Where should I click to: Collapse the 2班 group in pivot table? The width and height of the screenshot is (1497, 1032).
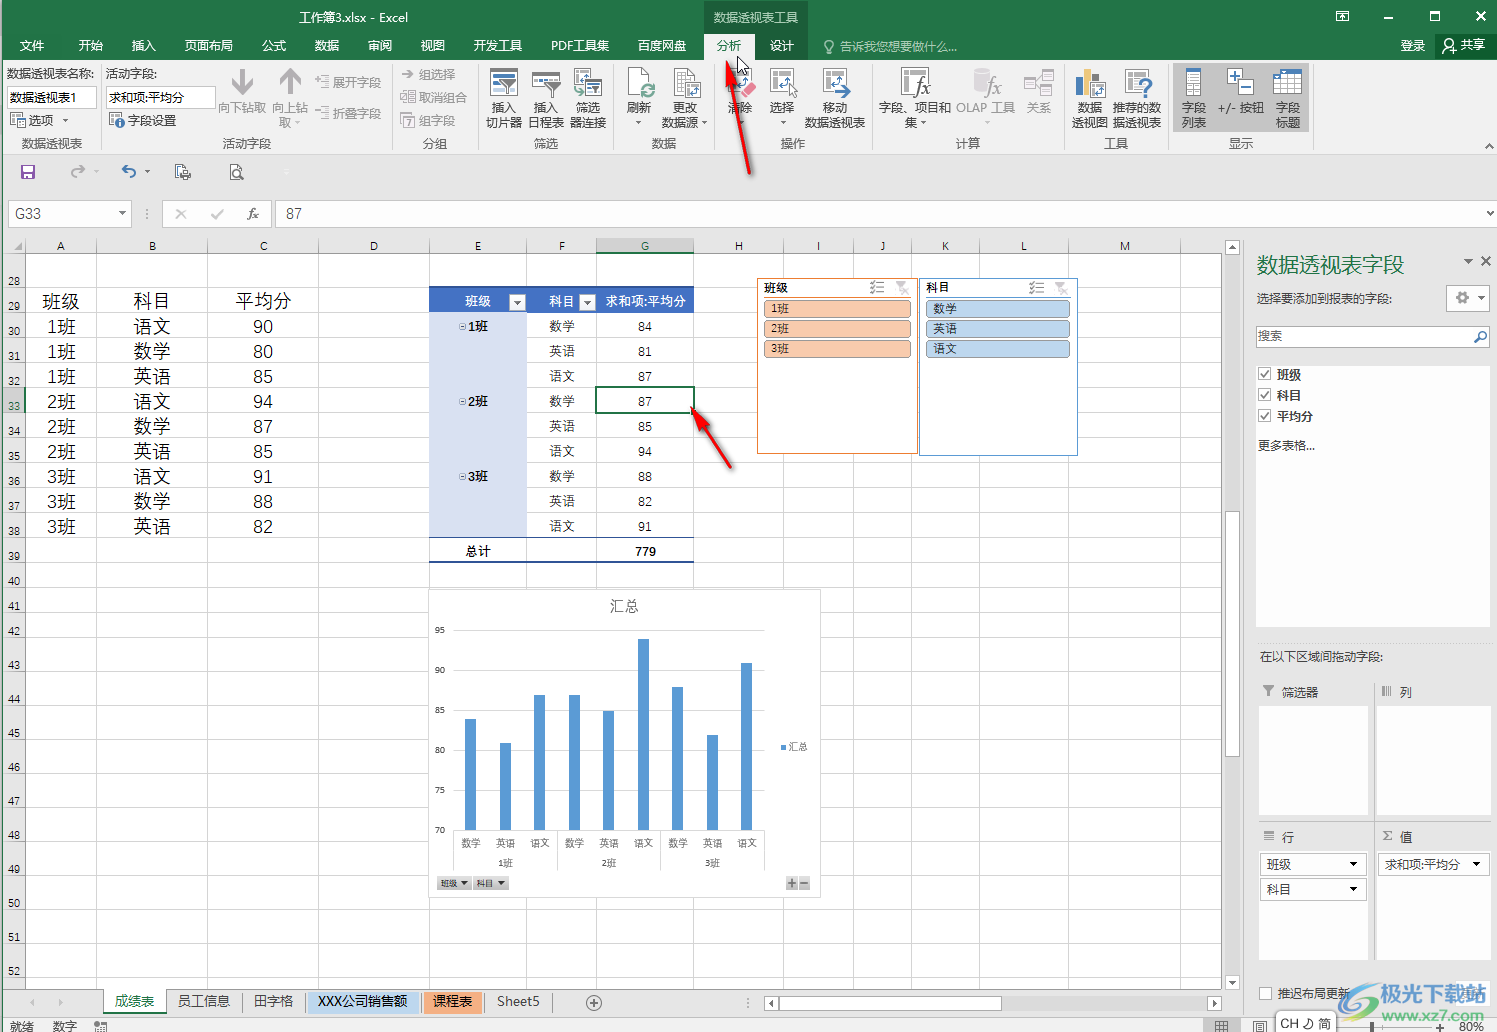tap(462, 402)
